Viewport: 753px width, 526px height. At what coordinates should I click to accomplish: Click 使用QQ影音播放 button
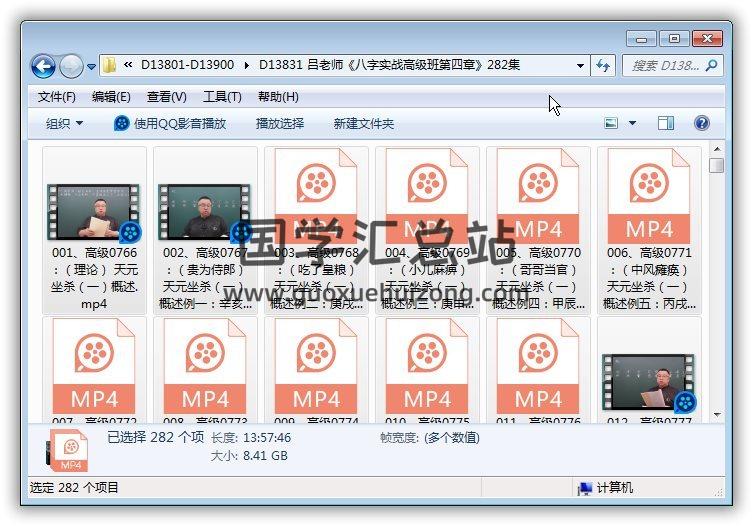tap(180, 123)
